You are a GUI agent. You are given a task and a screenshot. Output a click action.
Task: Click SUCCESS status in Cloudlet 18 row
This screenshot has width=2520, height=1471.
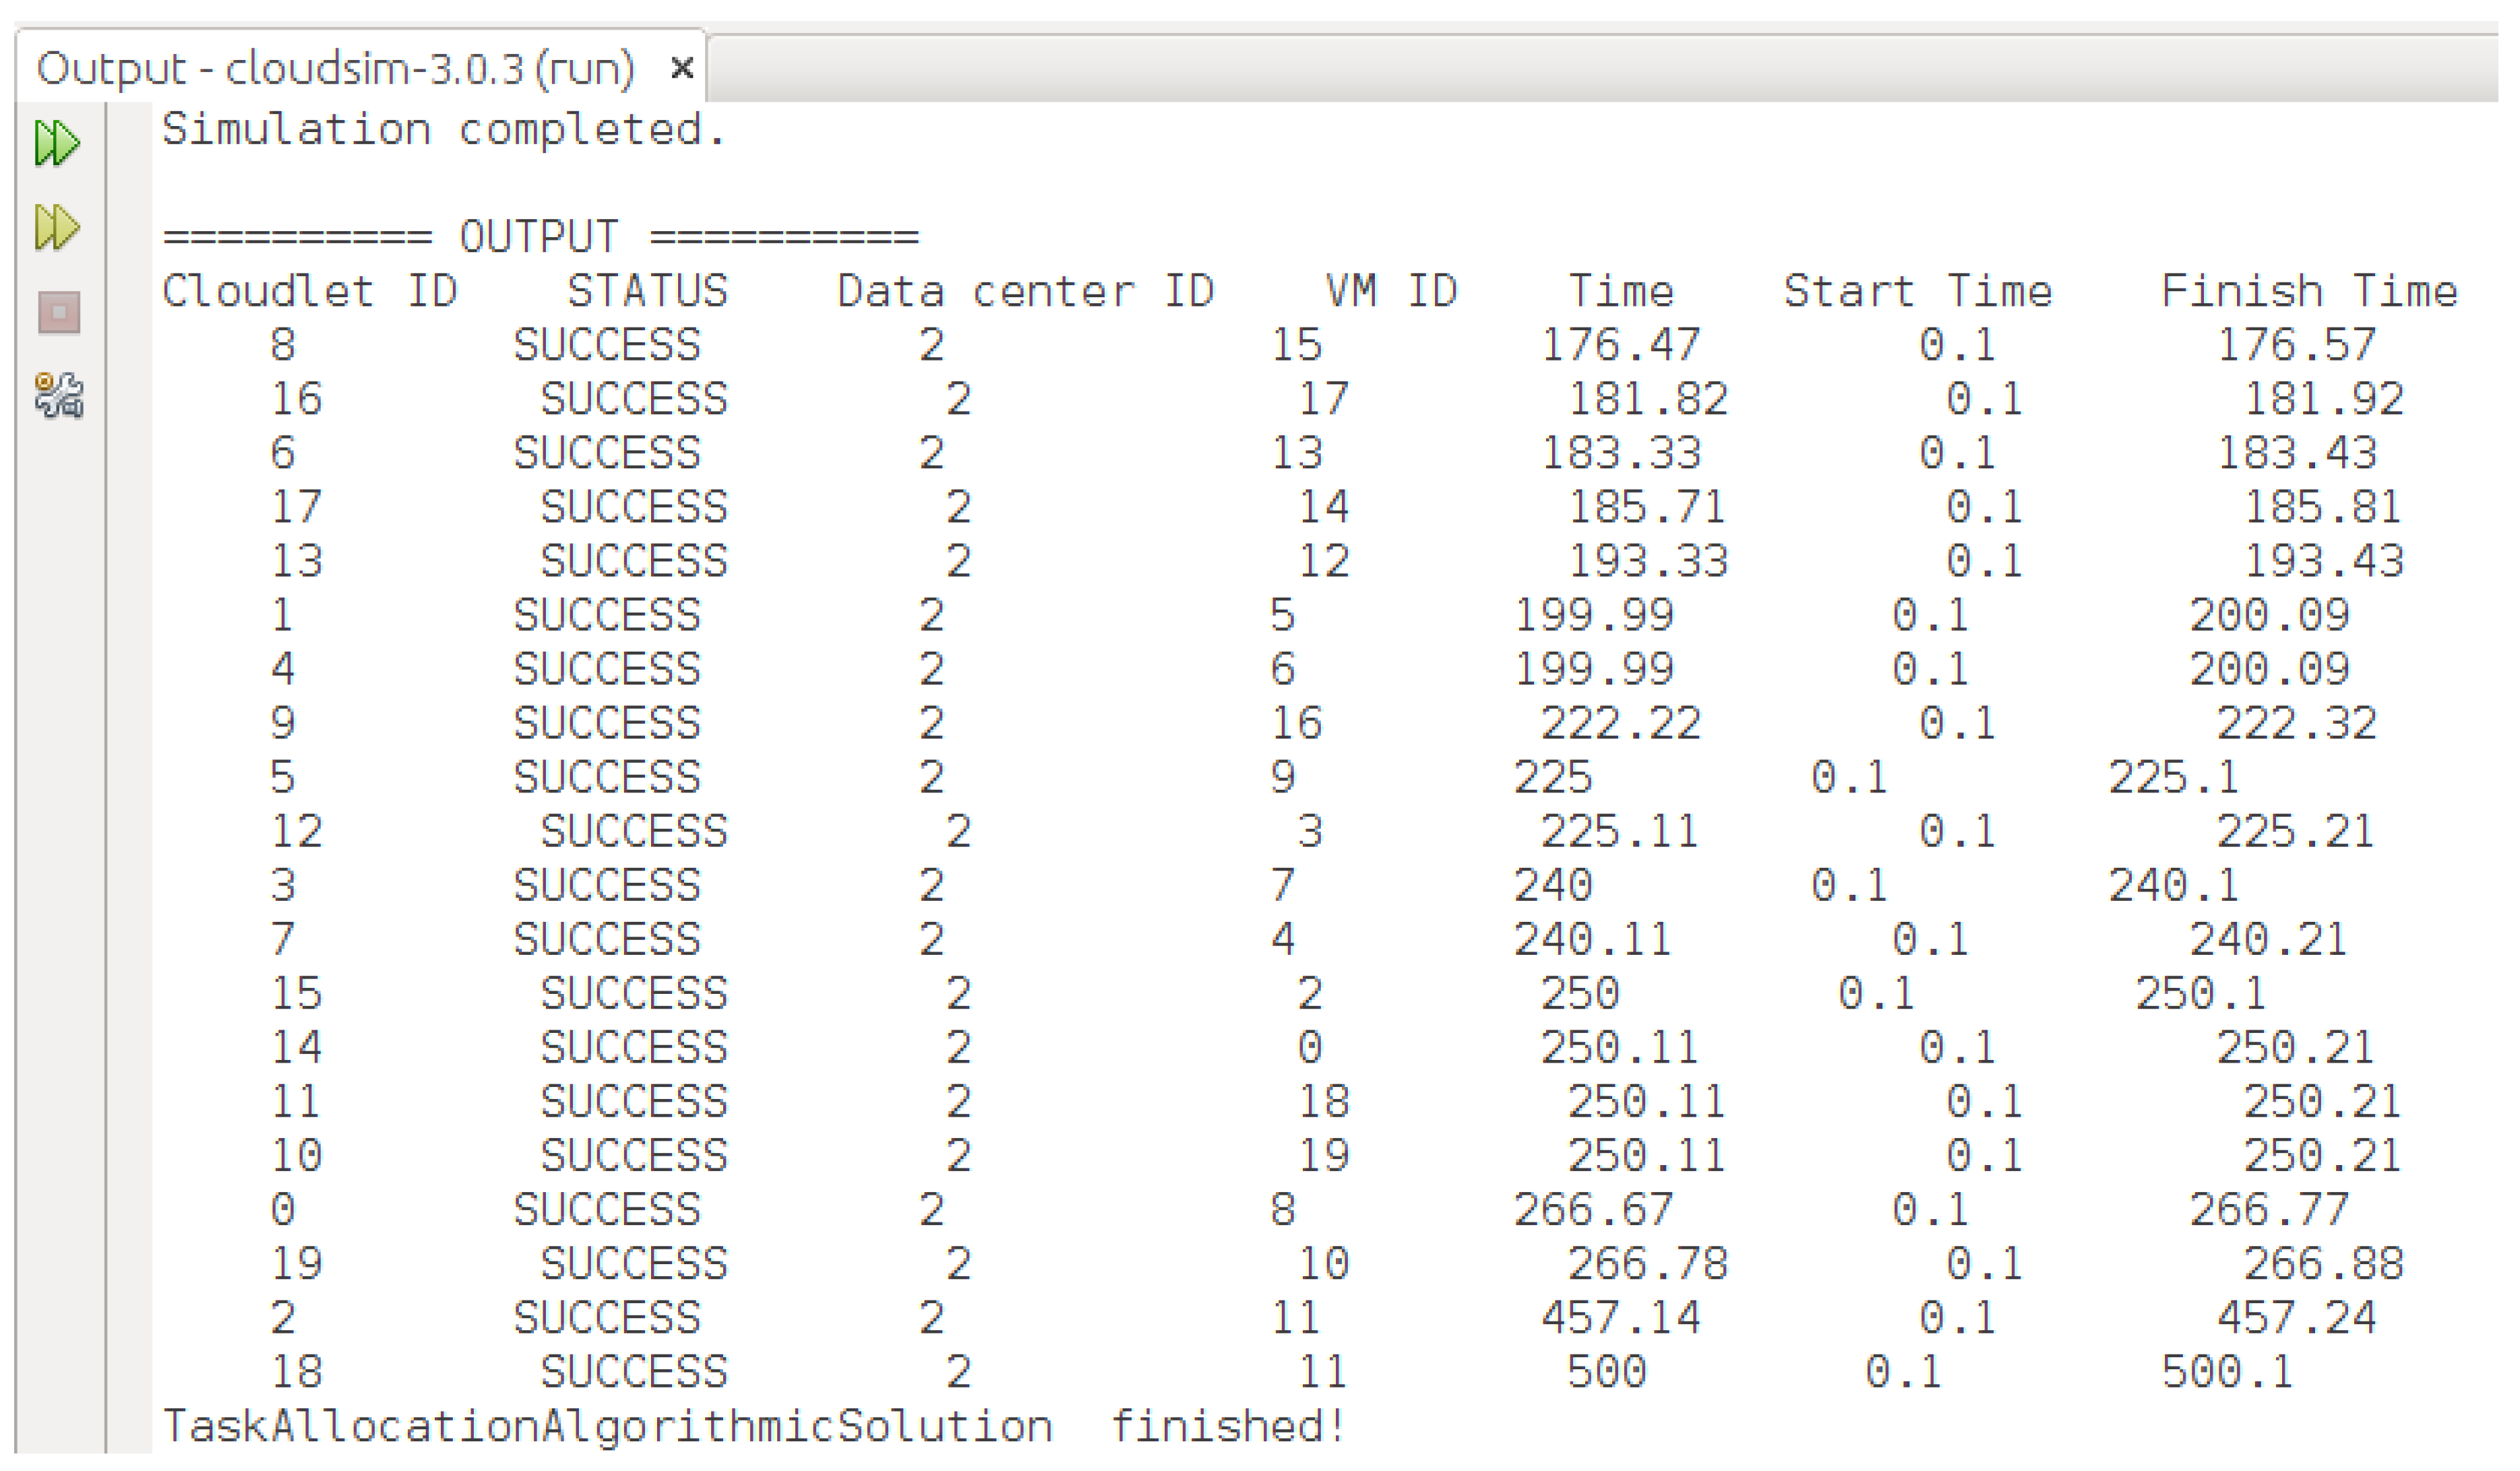pos(634,1372)
